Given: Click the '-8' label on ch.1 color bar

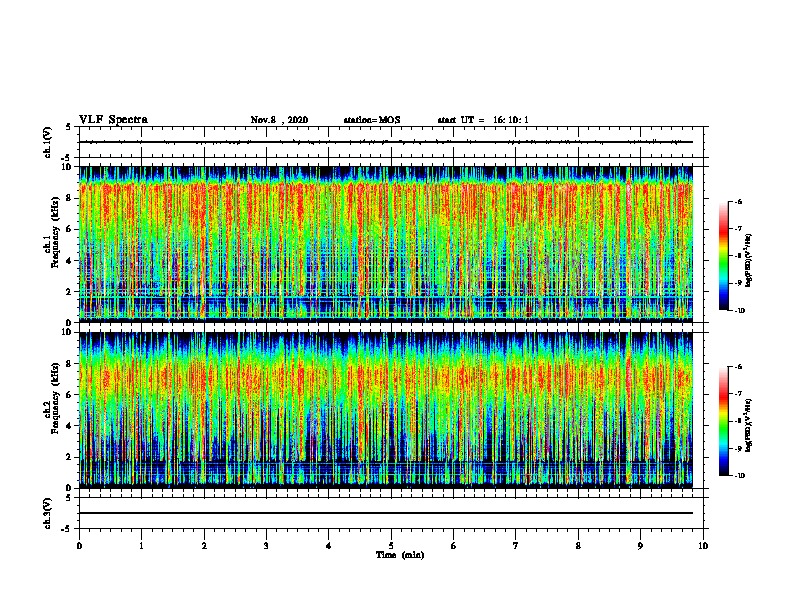Looking at the screenshot, I should pos(738,256).
